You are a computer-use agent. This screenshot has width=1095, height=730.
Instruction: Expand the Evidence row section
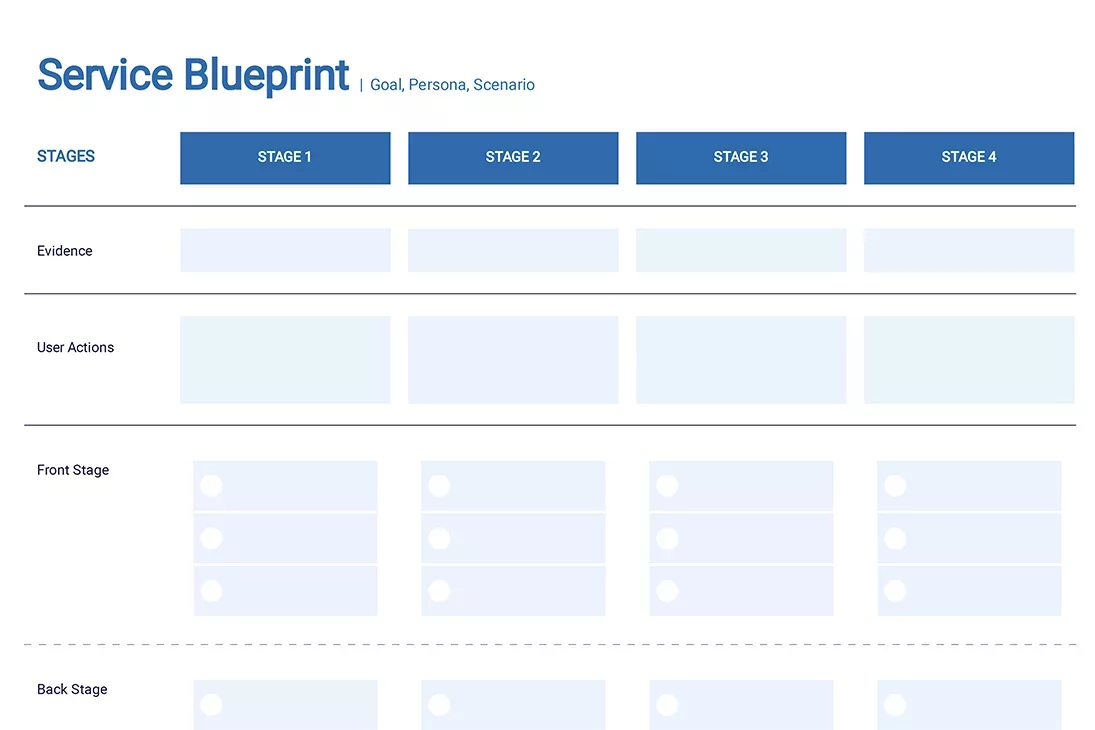64,251
